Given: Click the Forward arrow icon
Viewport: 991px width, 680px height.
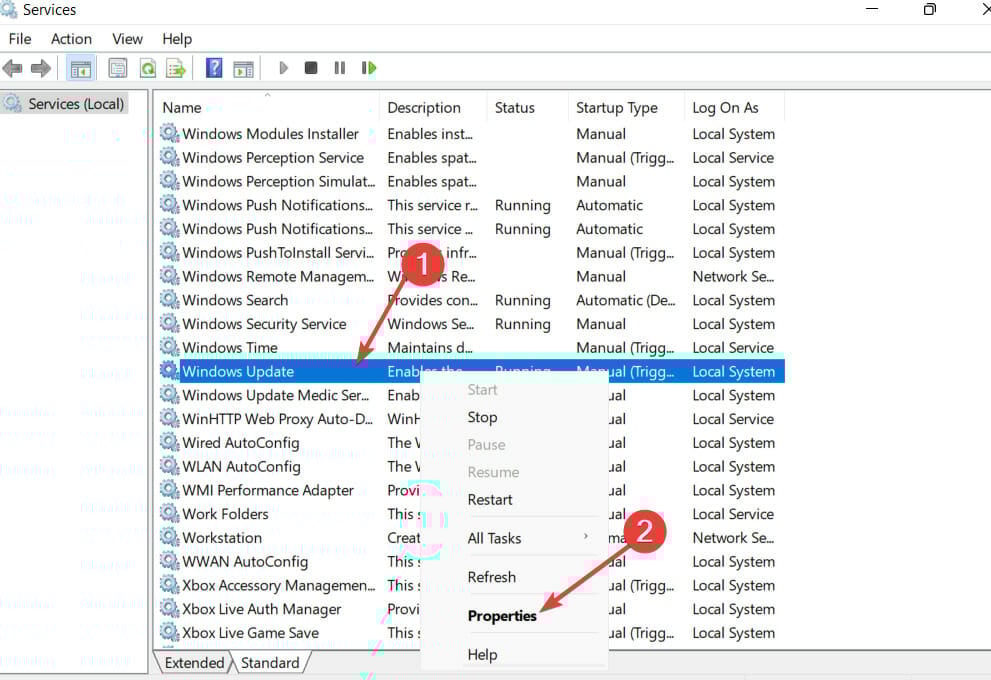Looking at the screenshot, I should [40, 67].
